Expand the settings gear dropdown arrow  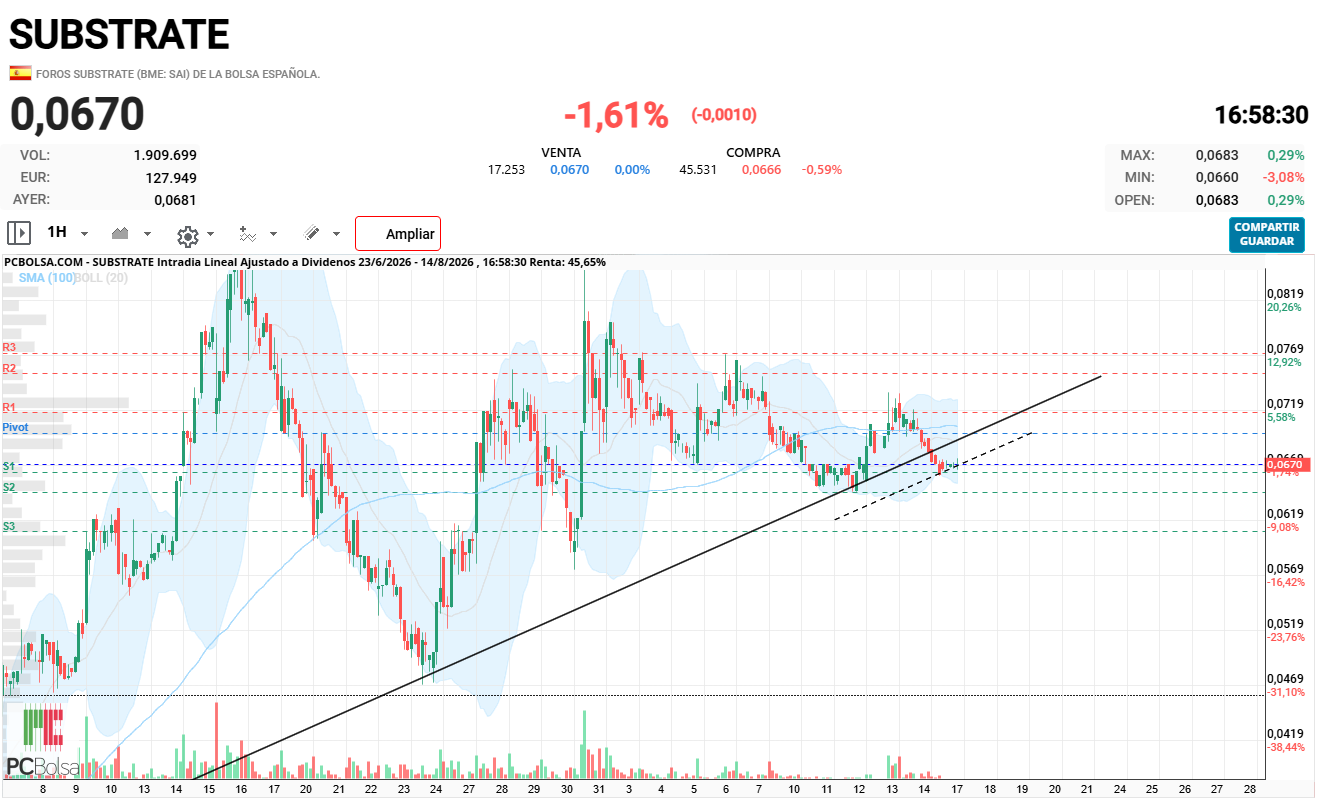(210, 234)
